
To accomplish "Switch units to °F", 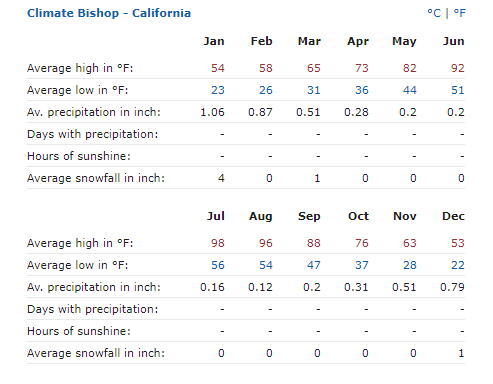I will [460, 13].
